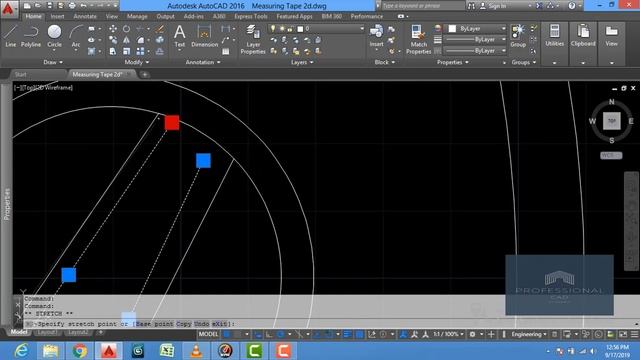Viewport: 640px width, 360px height.
Task: Select the Circle tool
Action: tap(54, 36)
